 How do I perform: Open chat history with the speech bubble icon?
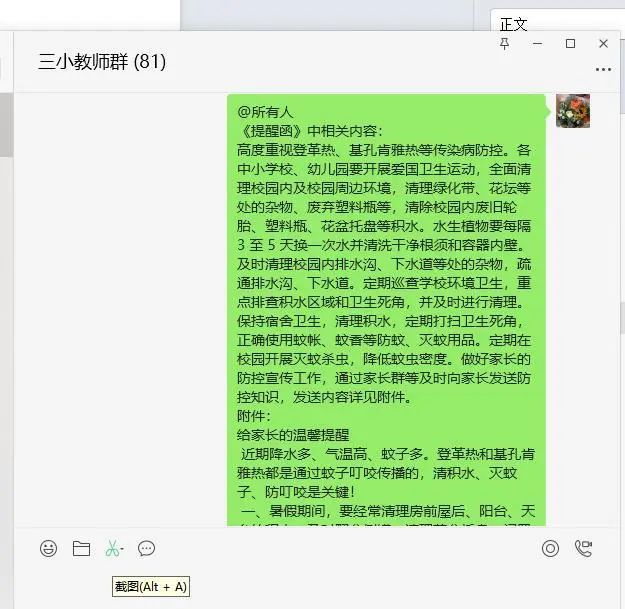pos(146,548)
